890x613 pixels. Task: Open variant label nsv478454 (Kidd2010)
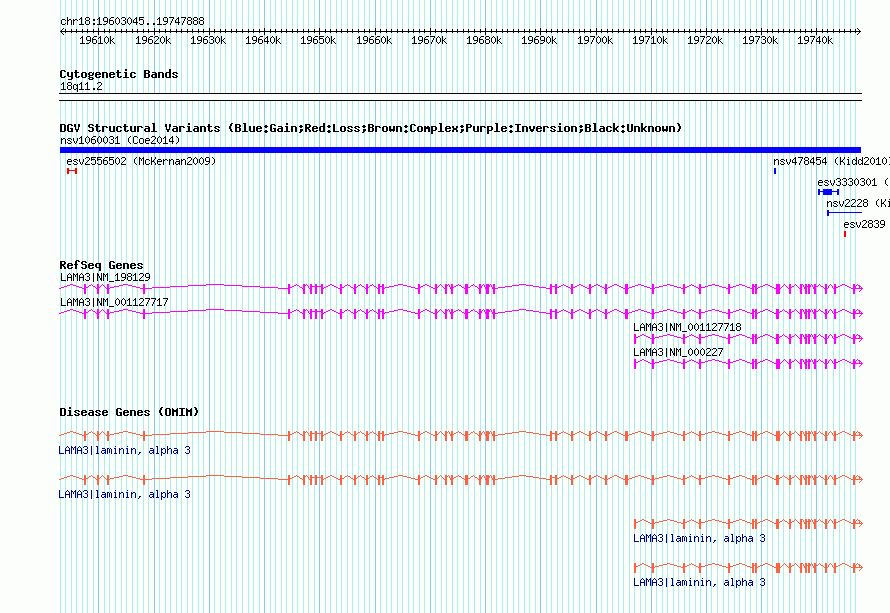coord(831,161)
